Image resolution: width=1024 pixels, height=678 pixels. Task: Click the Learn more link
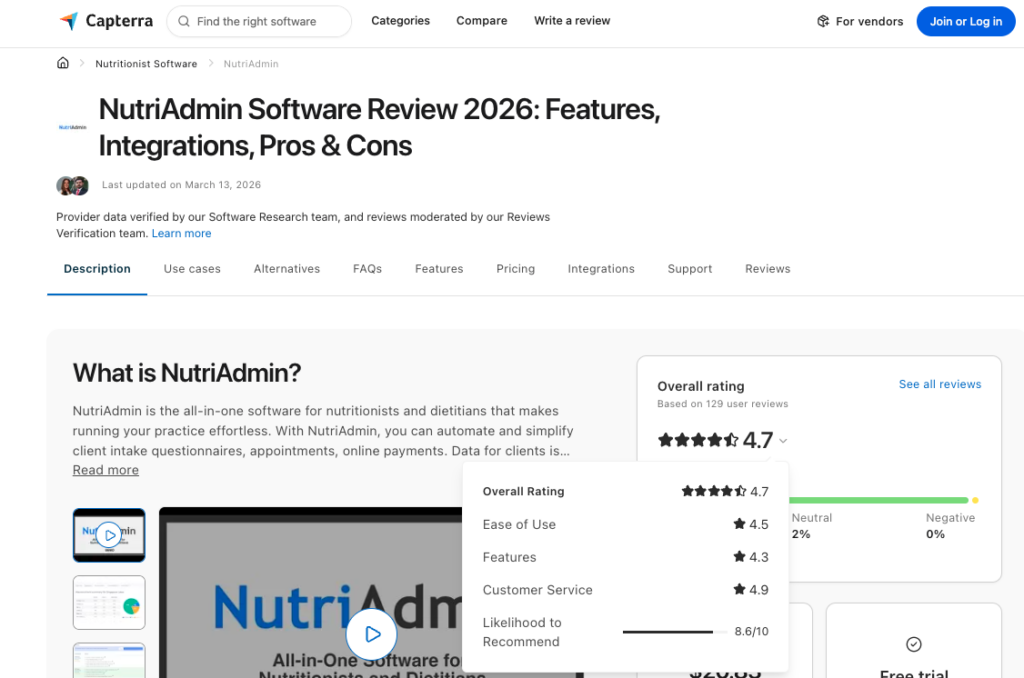click(182, 233)
